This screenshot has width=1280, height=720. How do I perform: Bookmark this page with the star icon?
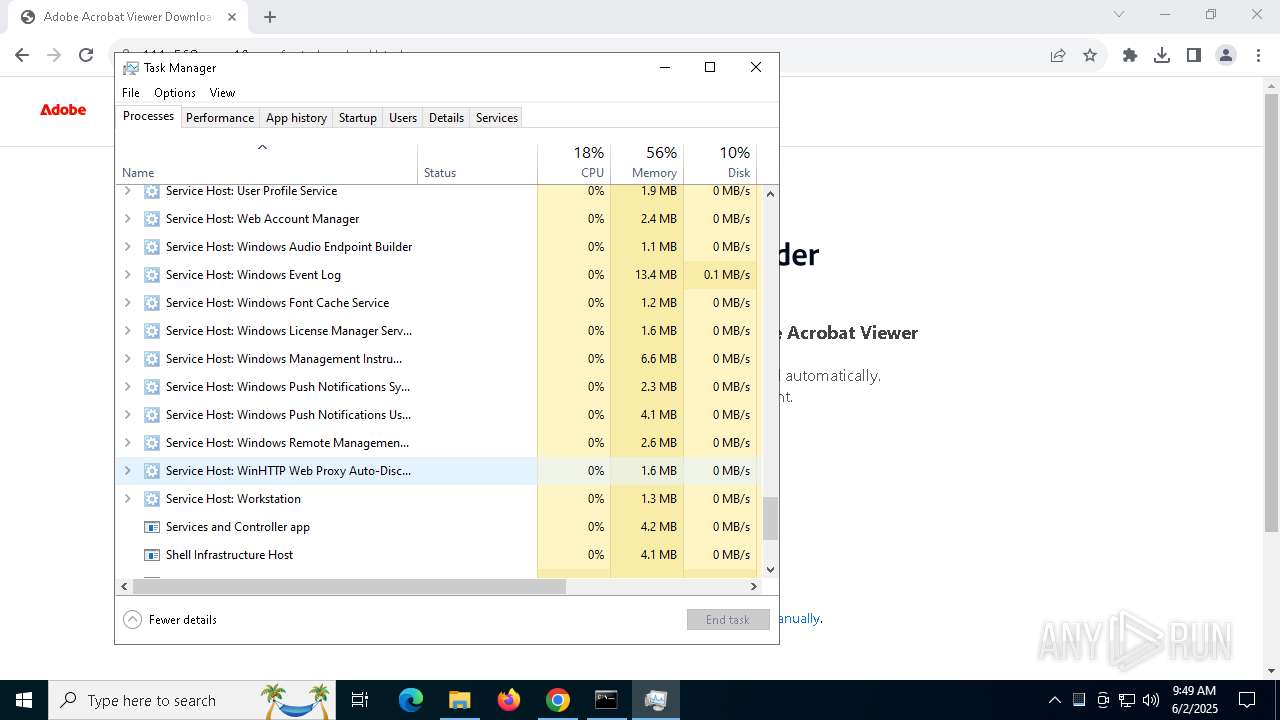pyautogui.click(x=1090, y=55)
